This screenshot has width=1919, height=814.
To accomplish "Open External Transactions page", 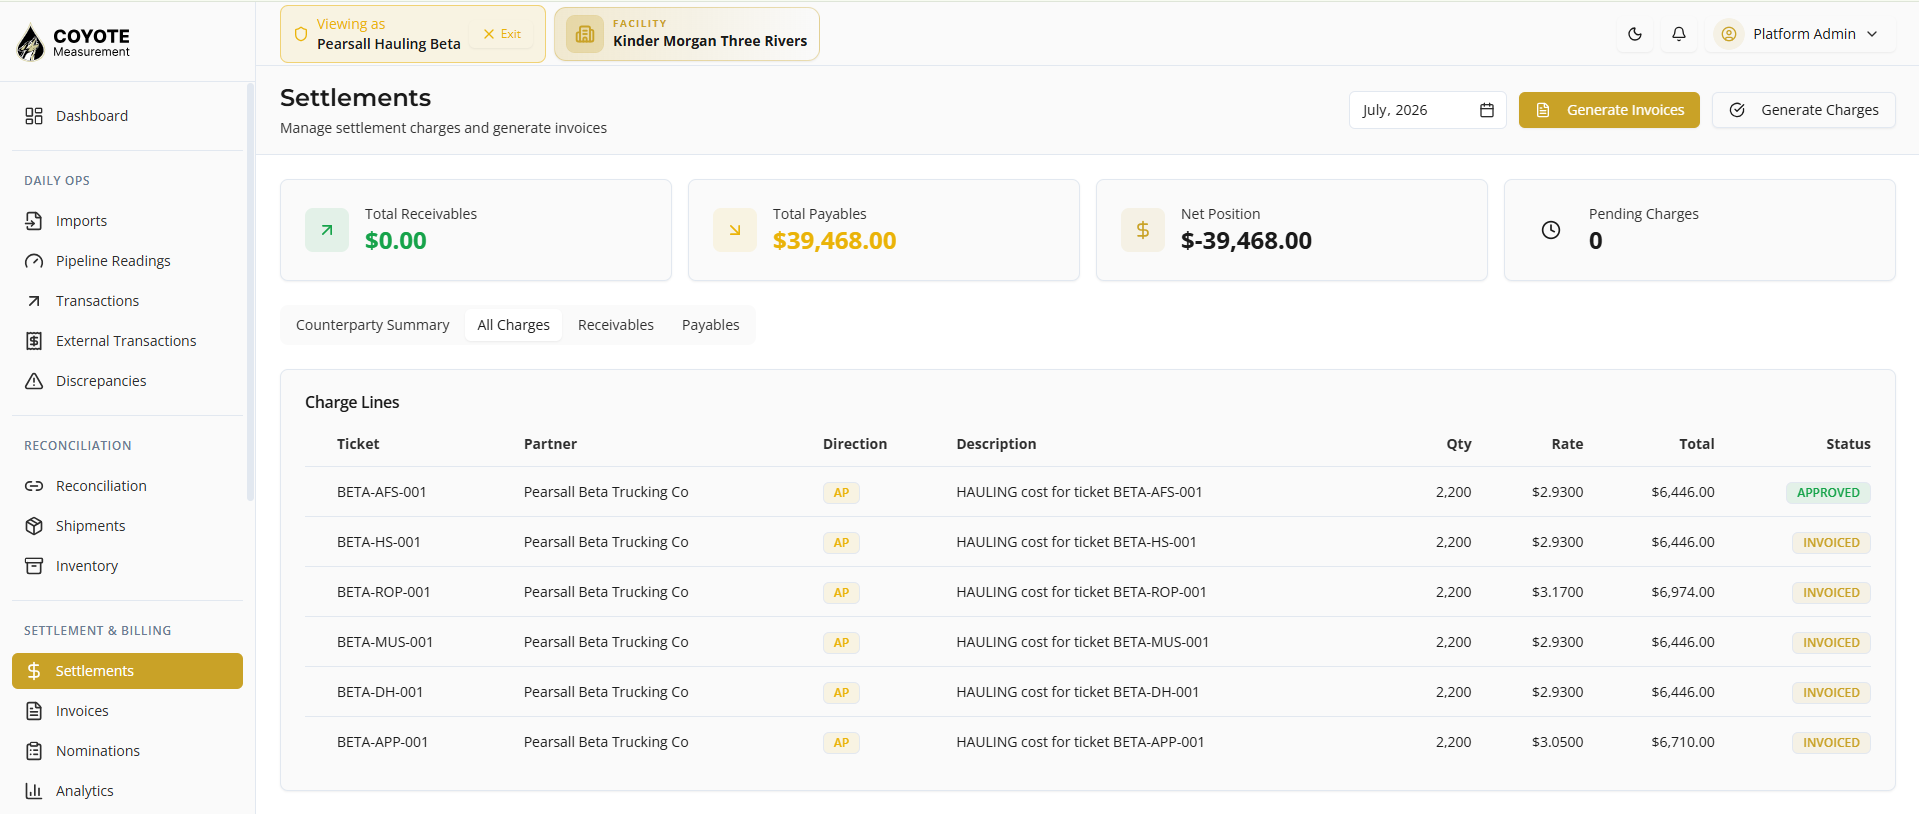I will click(127, 341).
